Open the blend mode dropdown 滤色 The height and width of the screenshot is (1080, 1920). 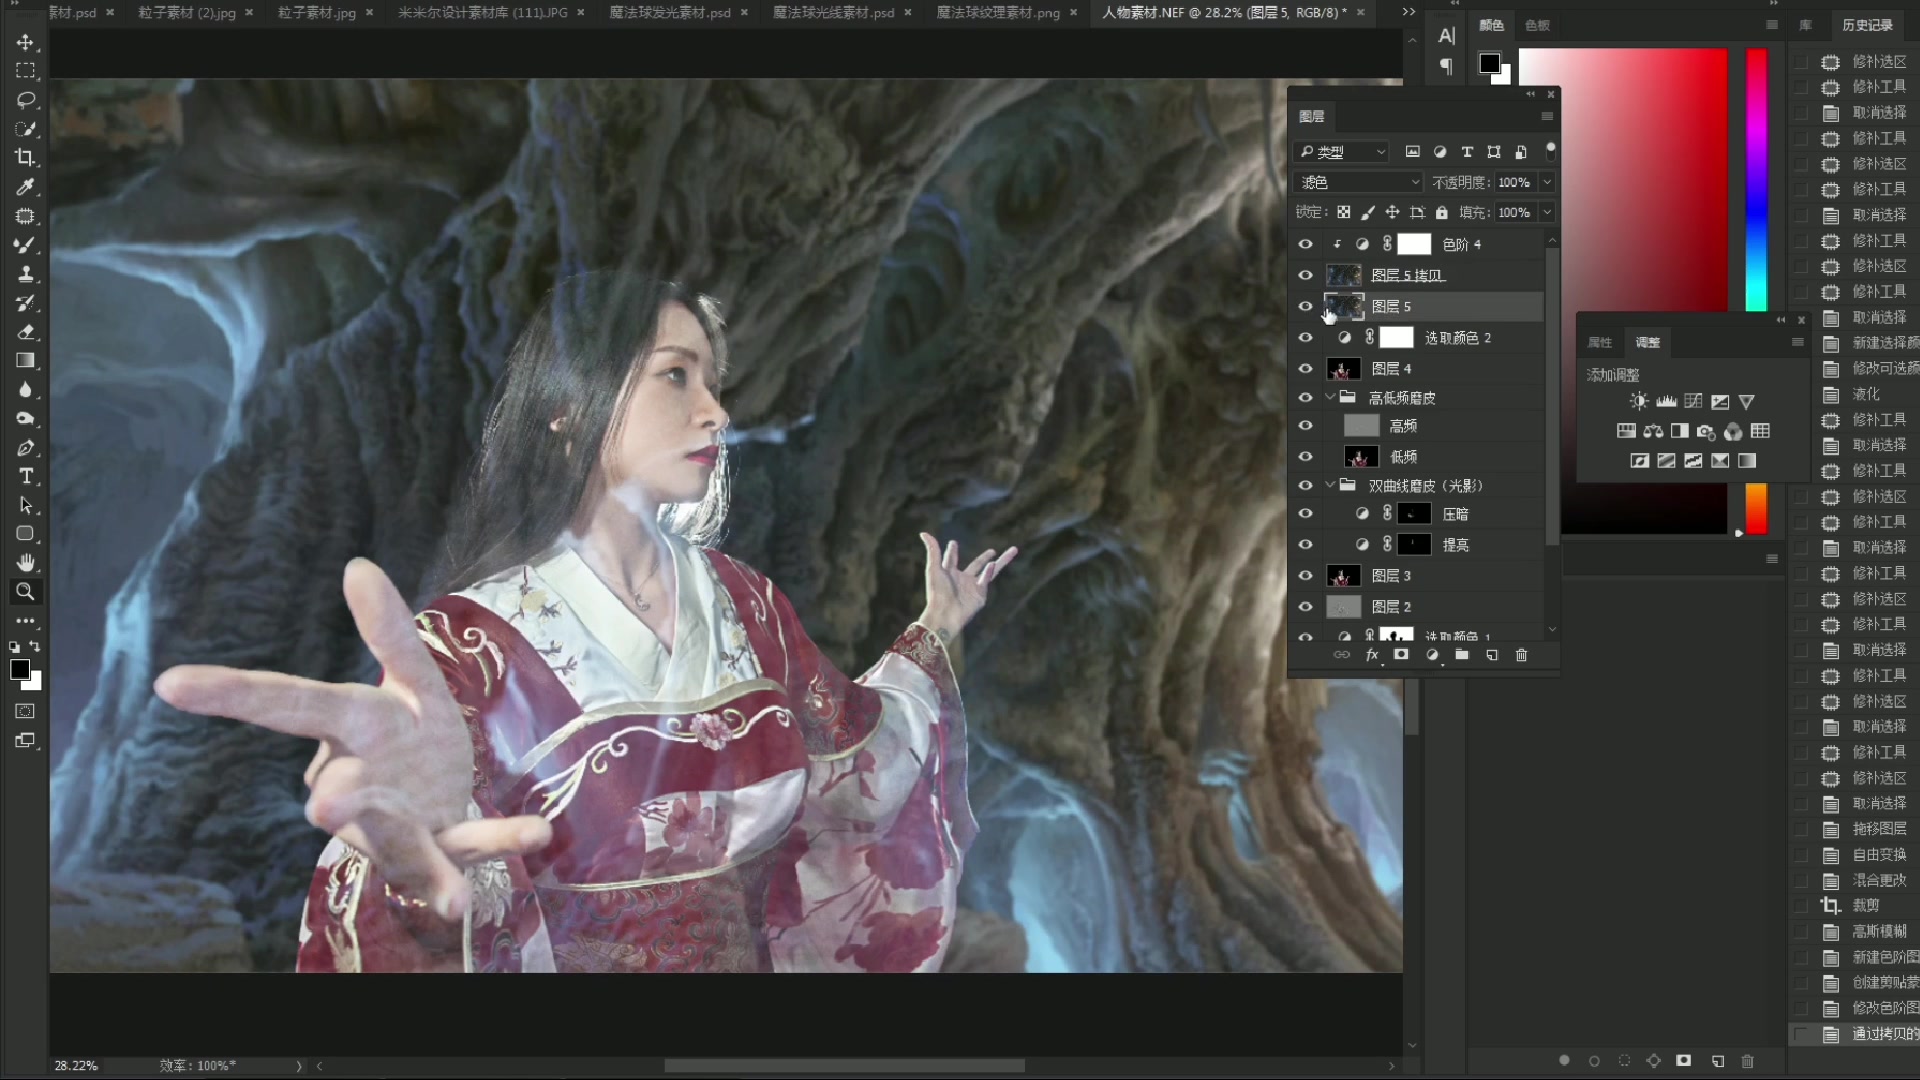[x=1357, y=182]
